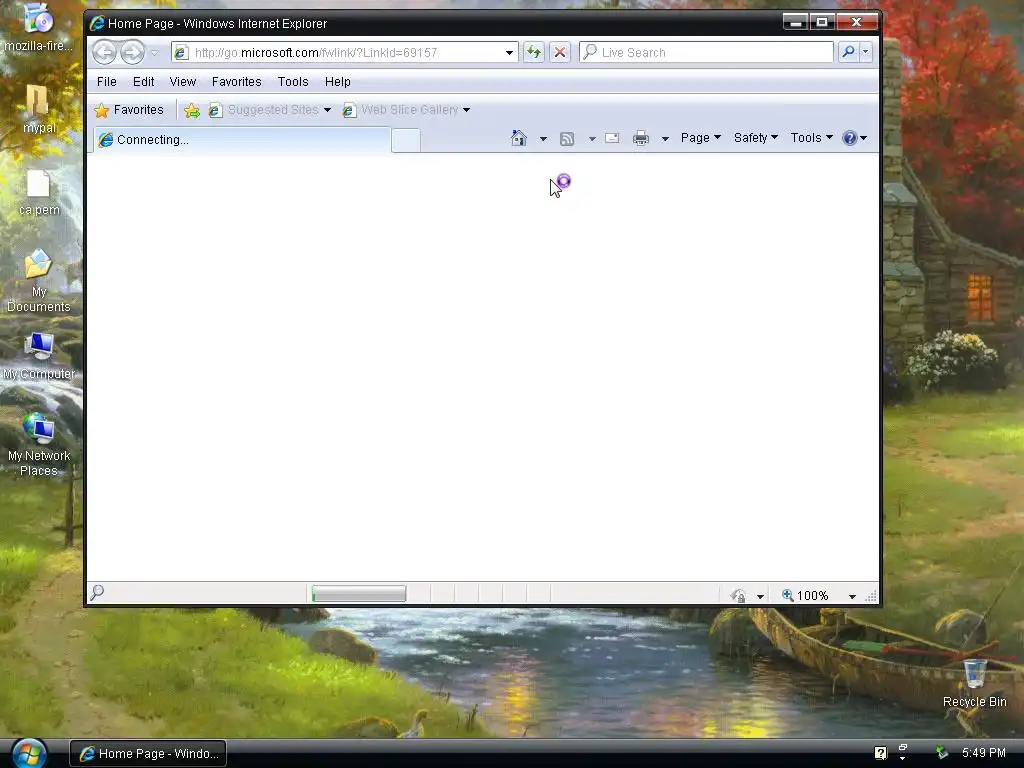Expand the feeds dropdown arrow
The width and height of the screenshot is (1024, 768).
592,138
